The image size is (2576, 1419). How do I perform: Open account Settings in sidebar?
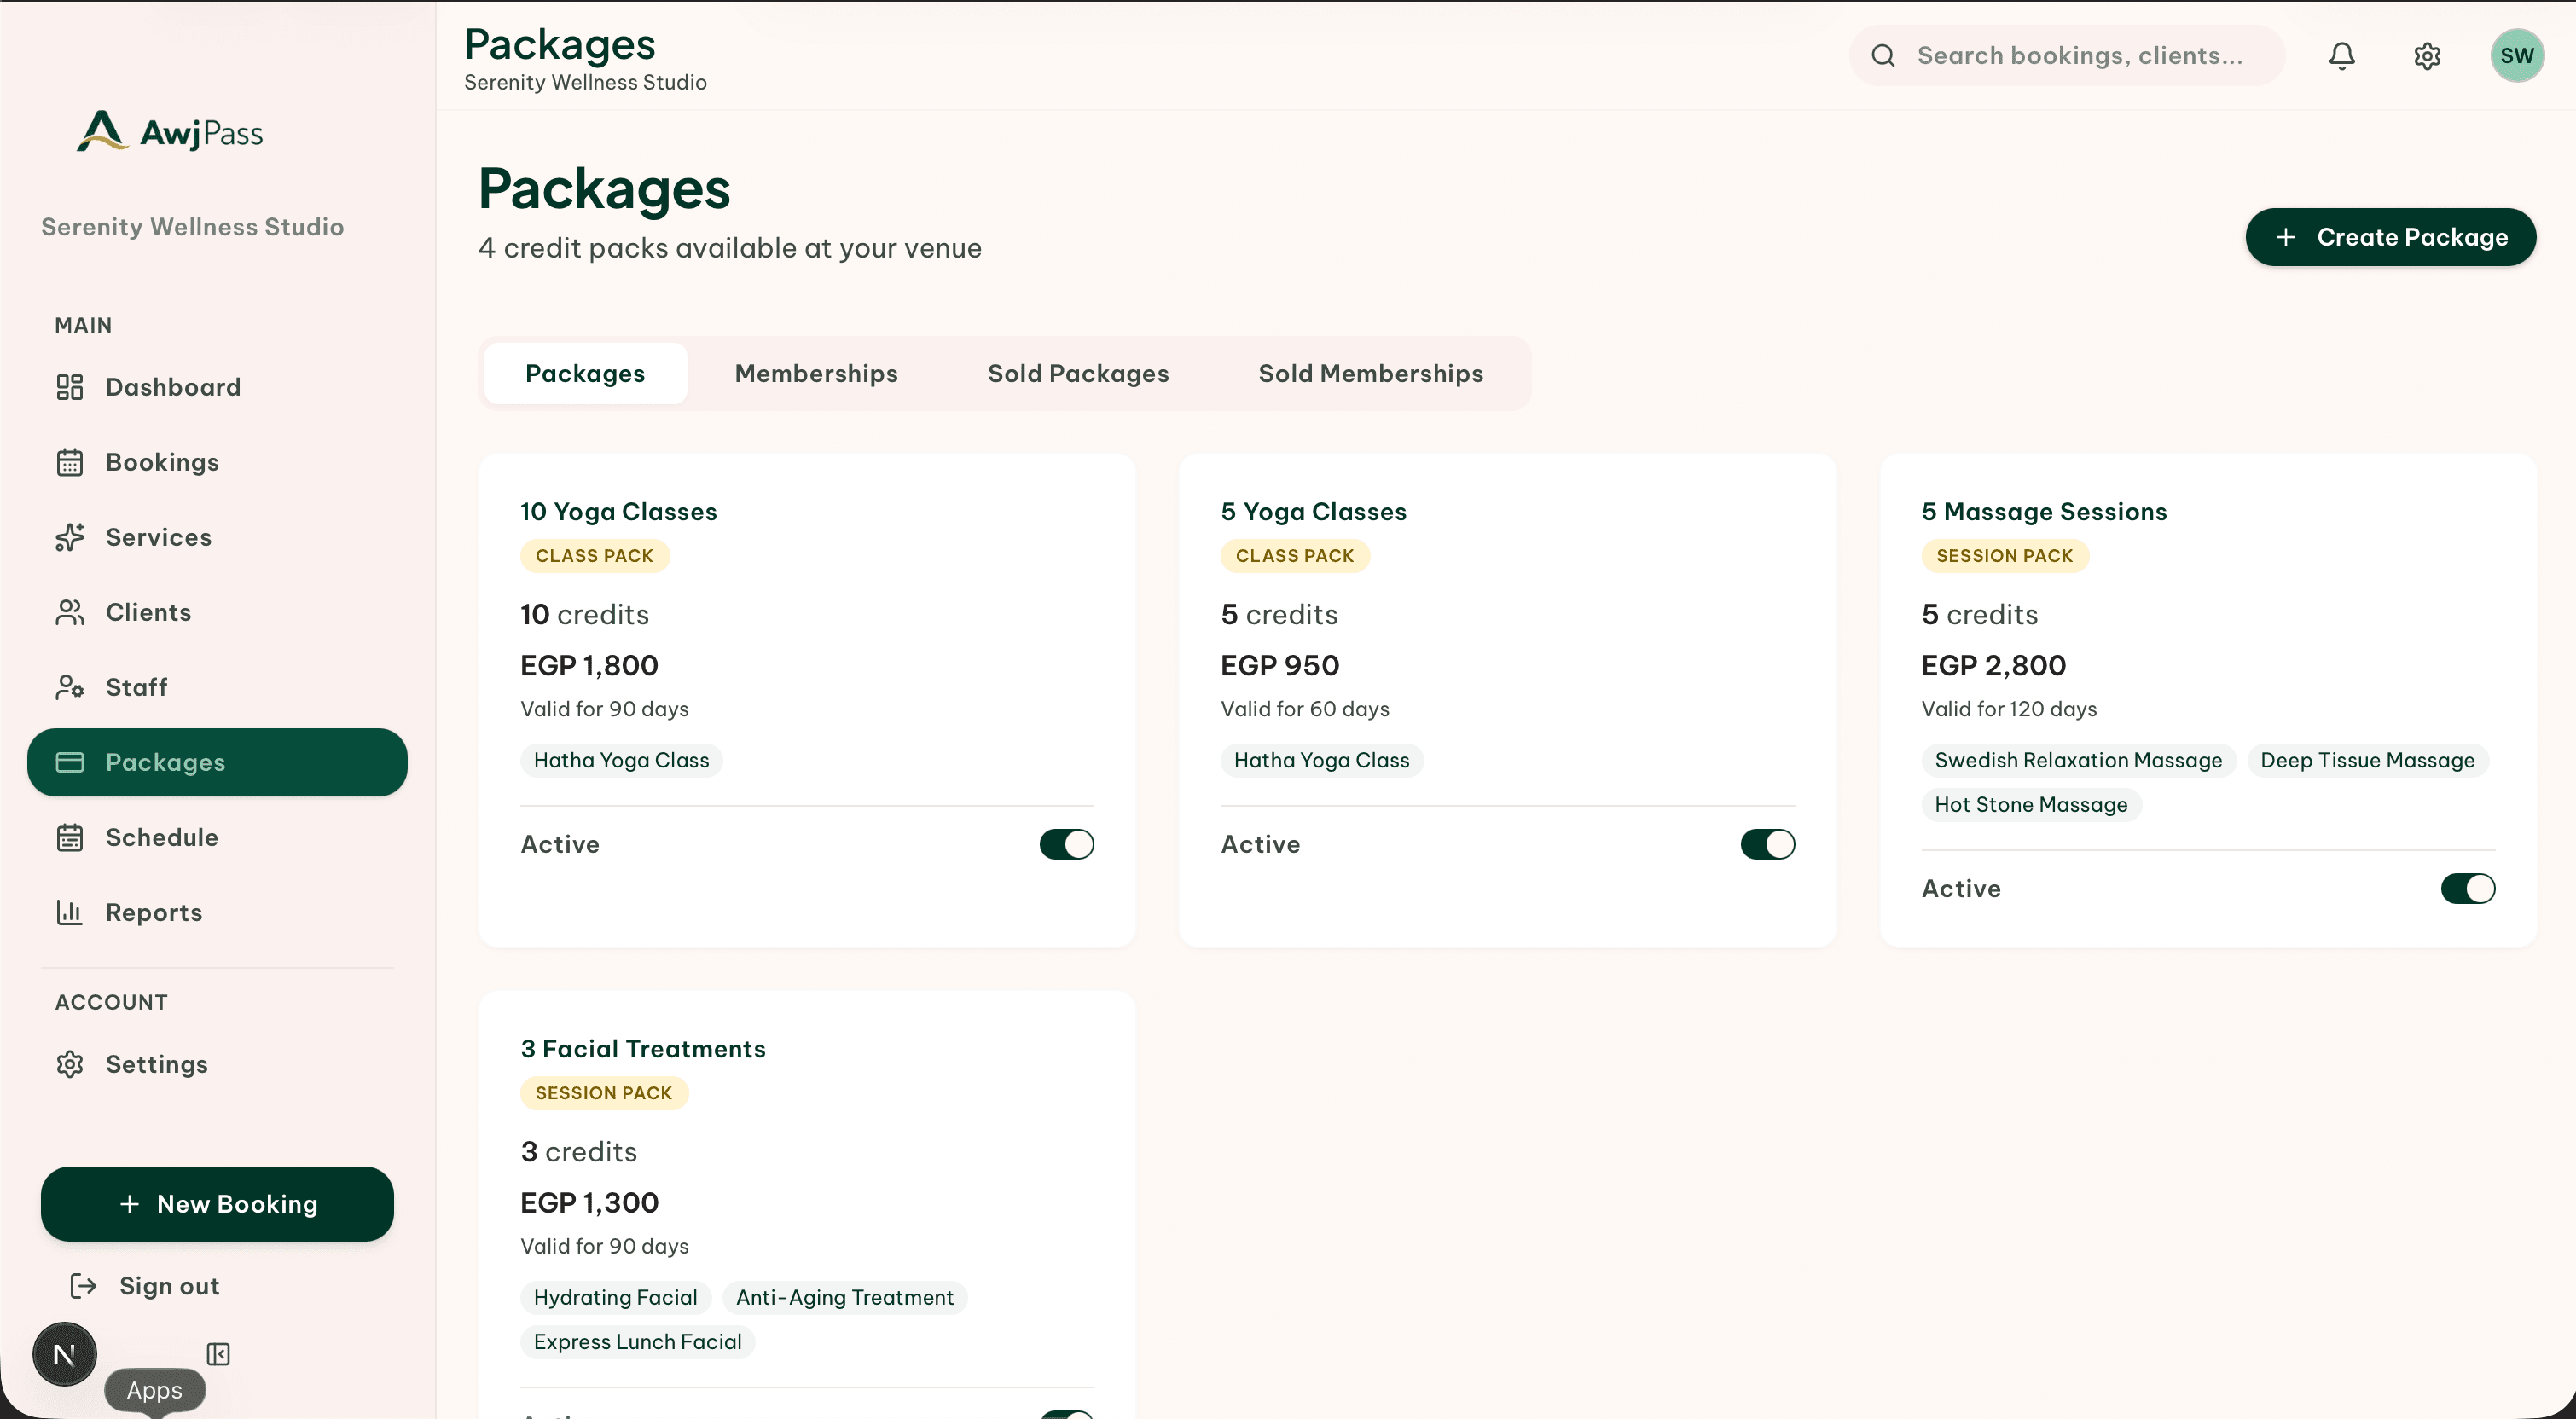tap(217, 1064)
